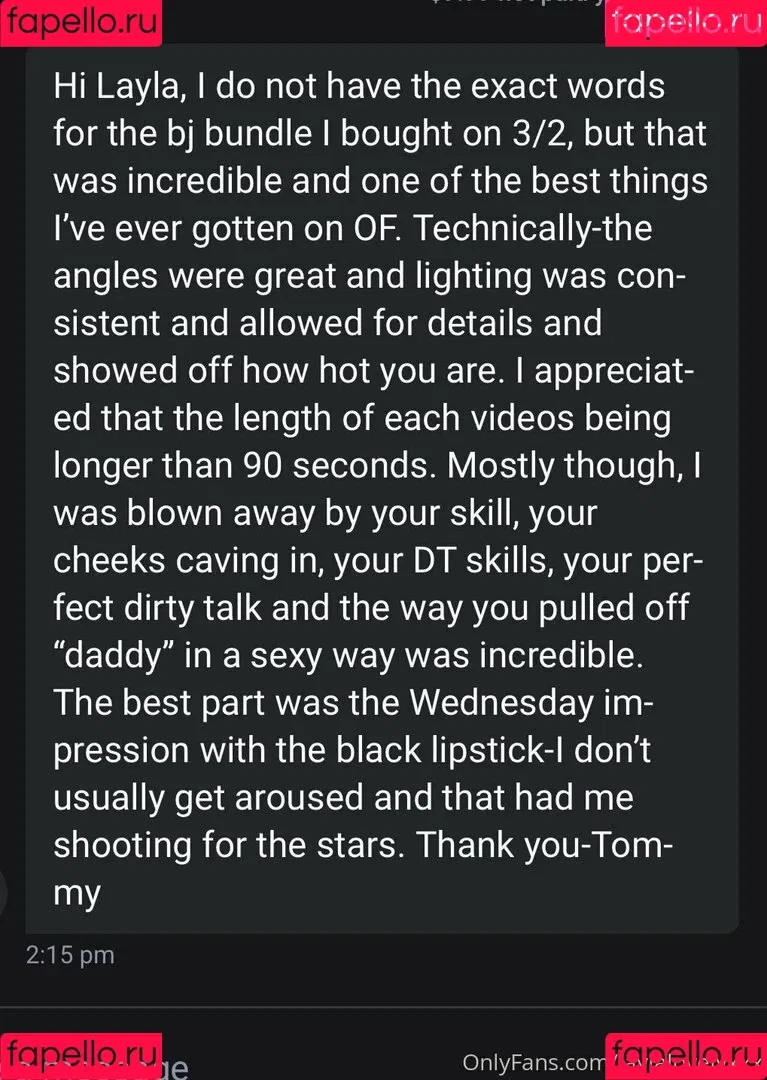Tap the 2:15 pm message timestamp
Viewport: 767px width, 1080px height.
(x=70, y=955)
